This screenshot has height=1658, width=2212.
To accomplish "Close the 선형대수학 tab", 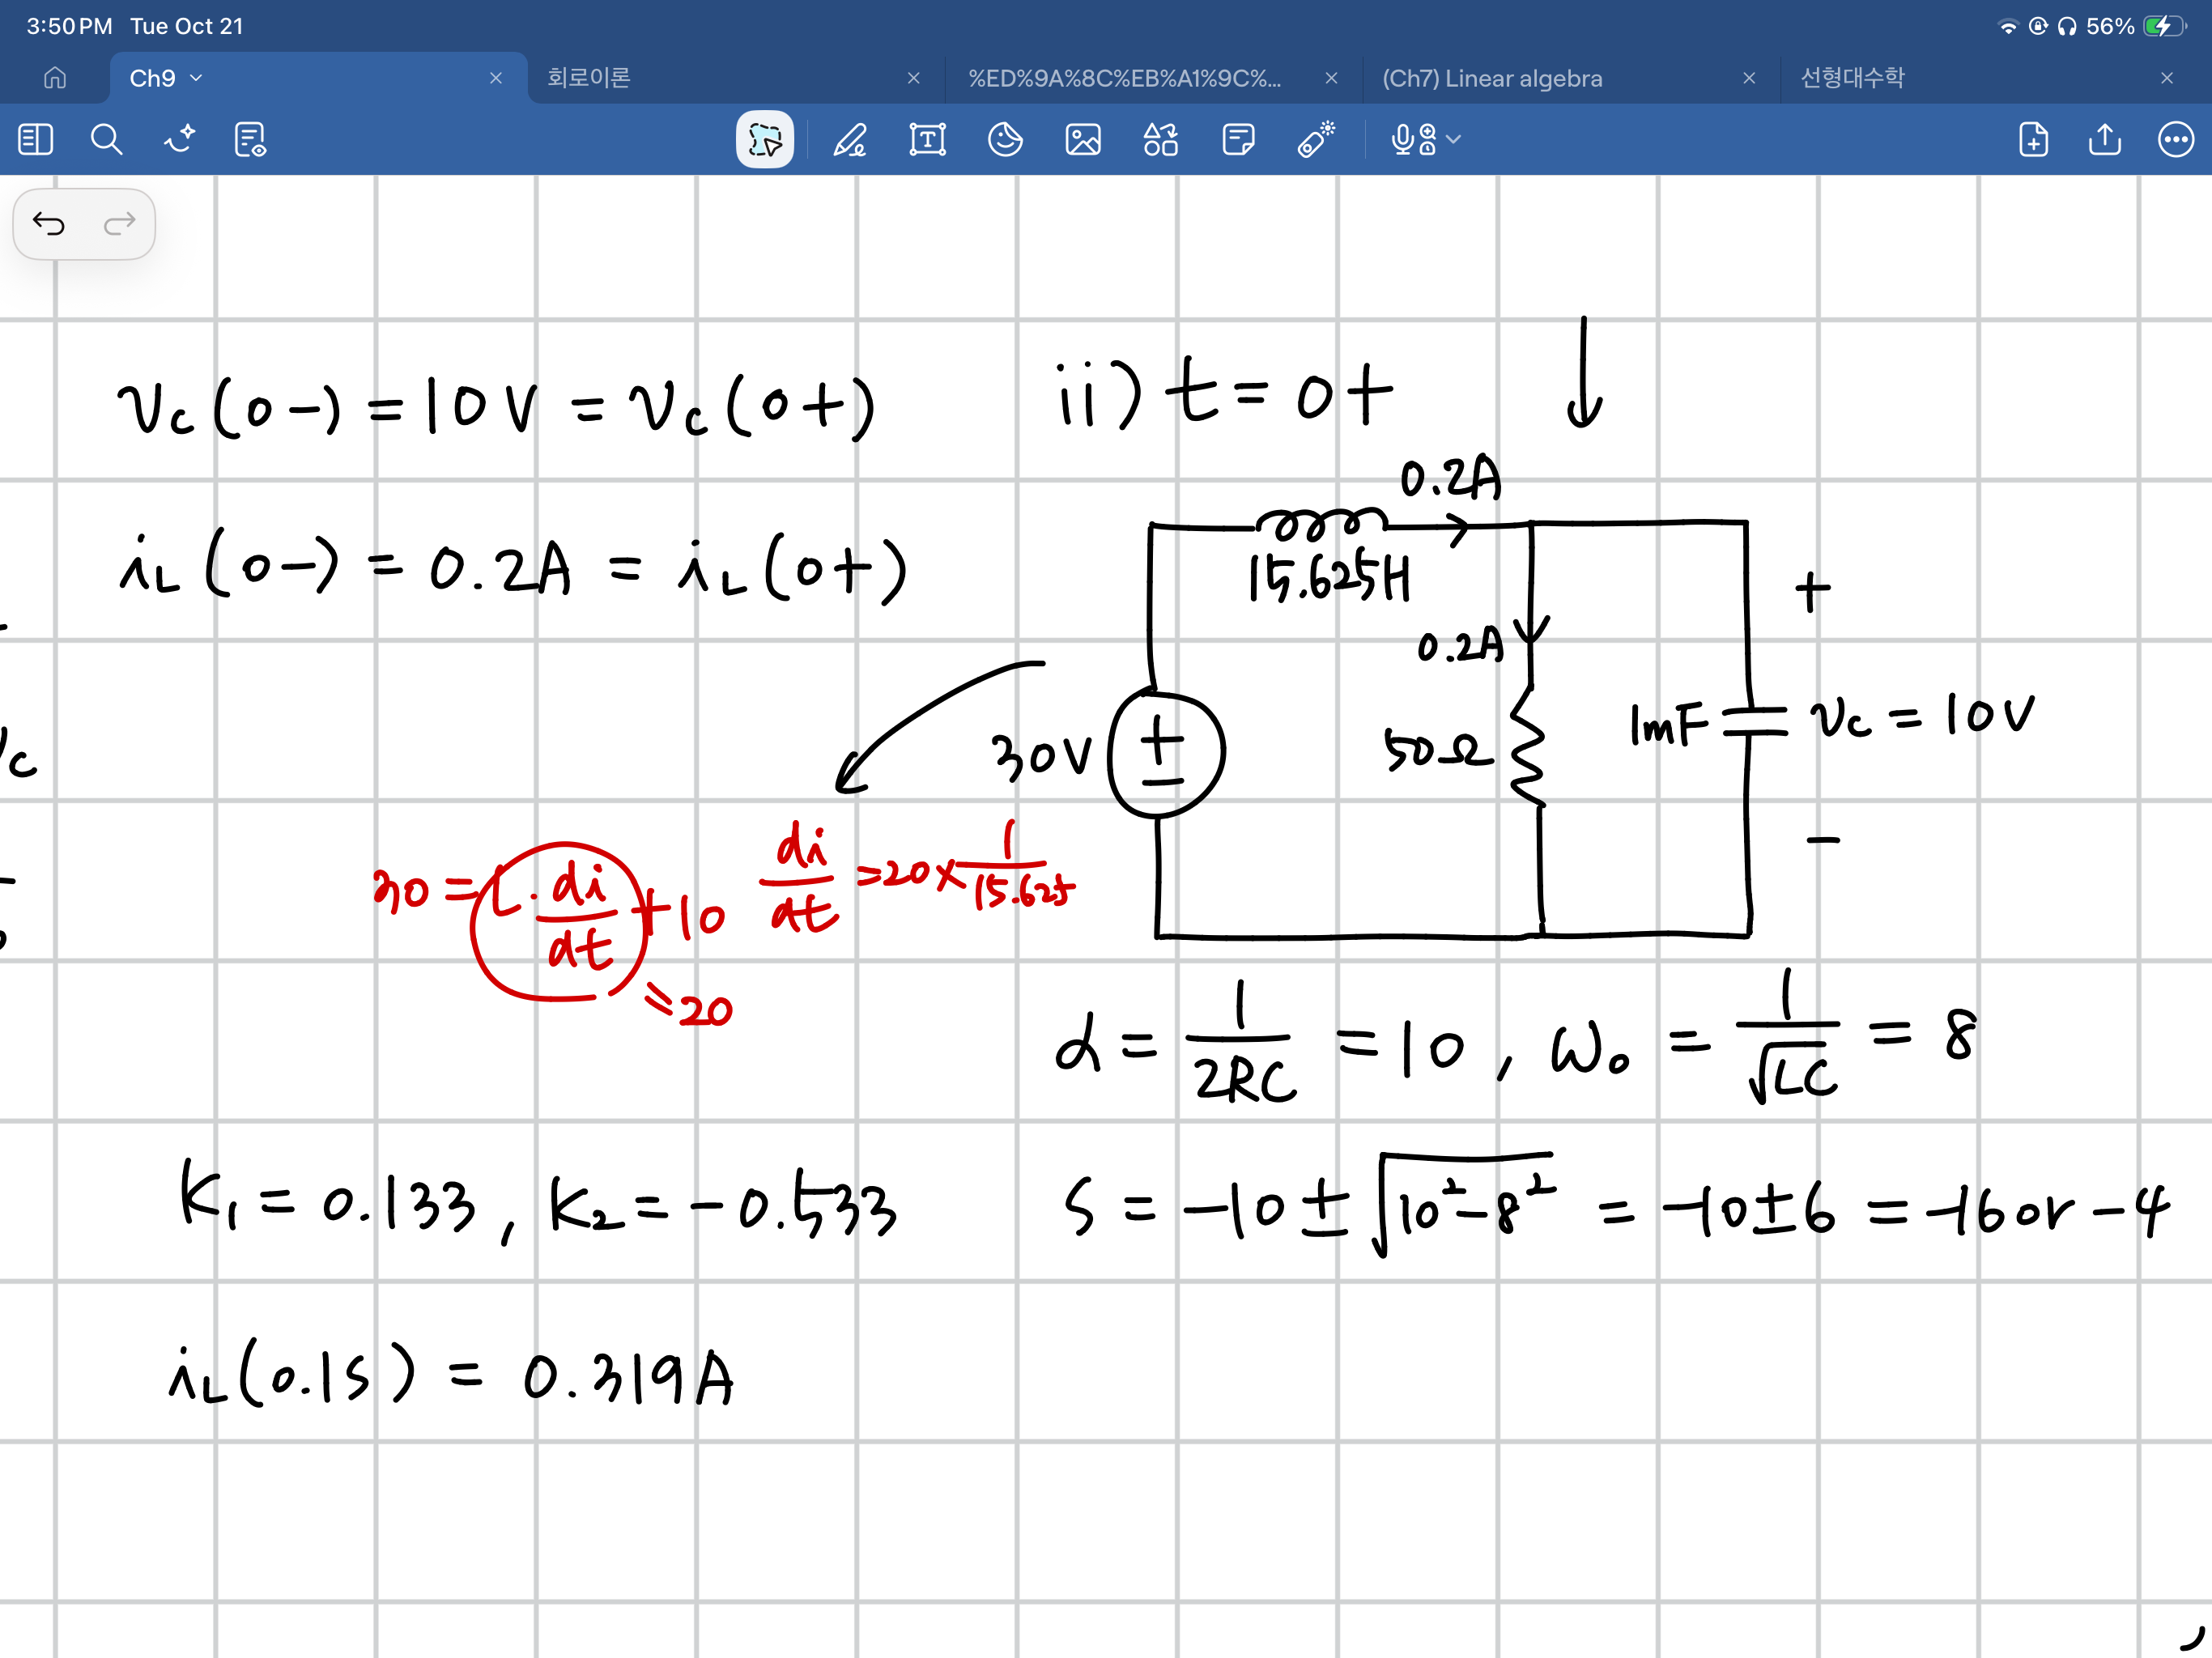I will pos(2166,78).
